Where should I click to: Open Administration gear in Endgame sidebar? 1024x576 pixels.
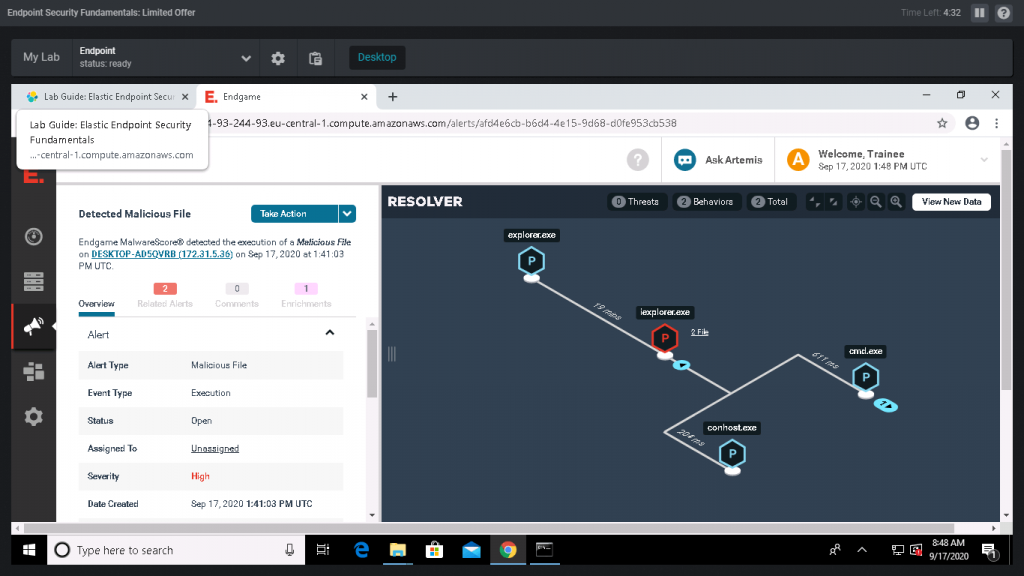[33, 417]
